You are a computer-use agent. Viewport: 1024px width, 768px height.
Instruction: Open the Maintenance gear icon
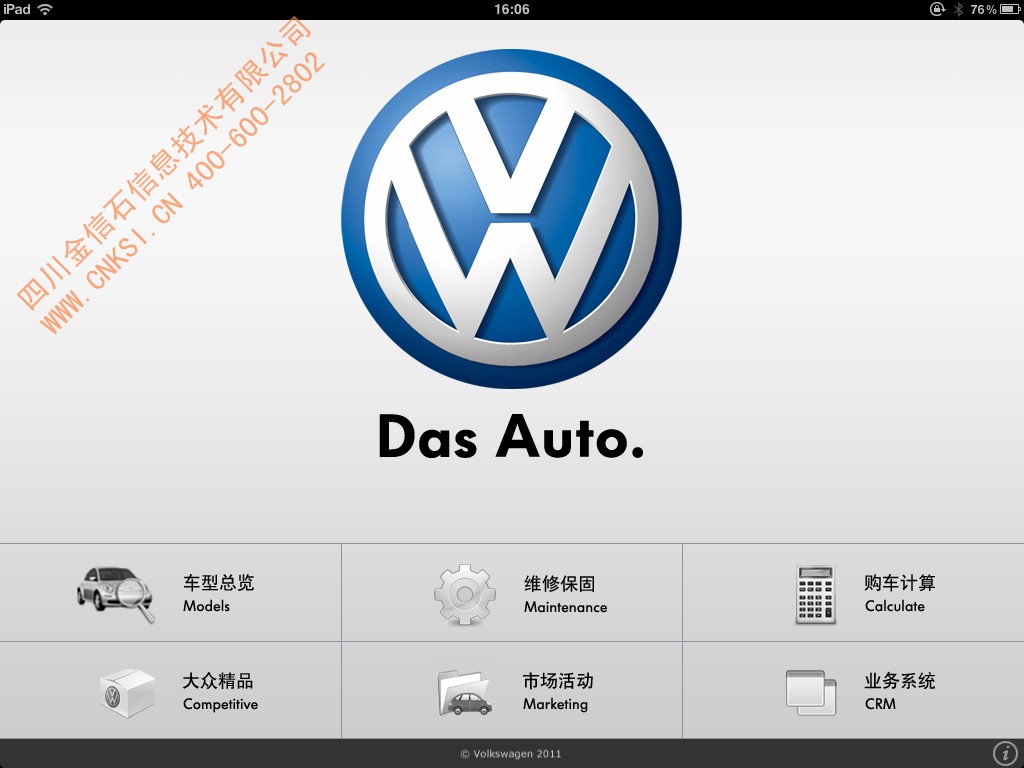click(x=464, y=594)
